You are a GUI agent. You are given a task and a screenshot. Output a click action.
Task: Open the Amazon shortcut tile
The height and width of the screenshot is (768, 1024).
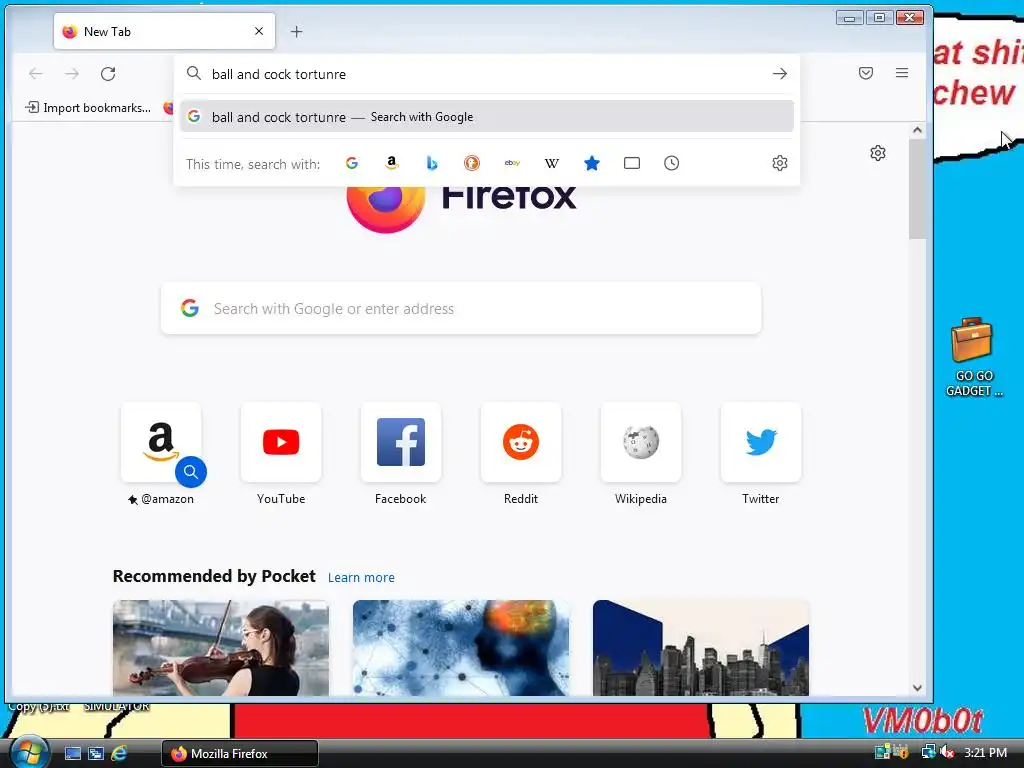[161, 442]
